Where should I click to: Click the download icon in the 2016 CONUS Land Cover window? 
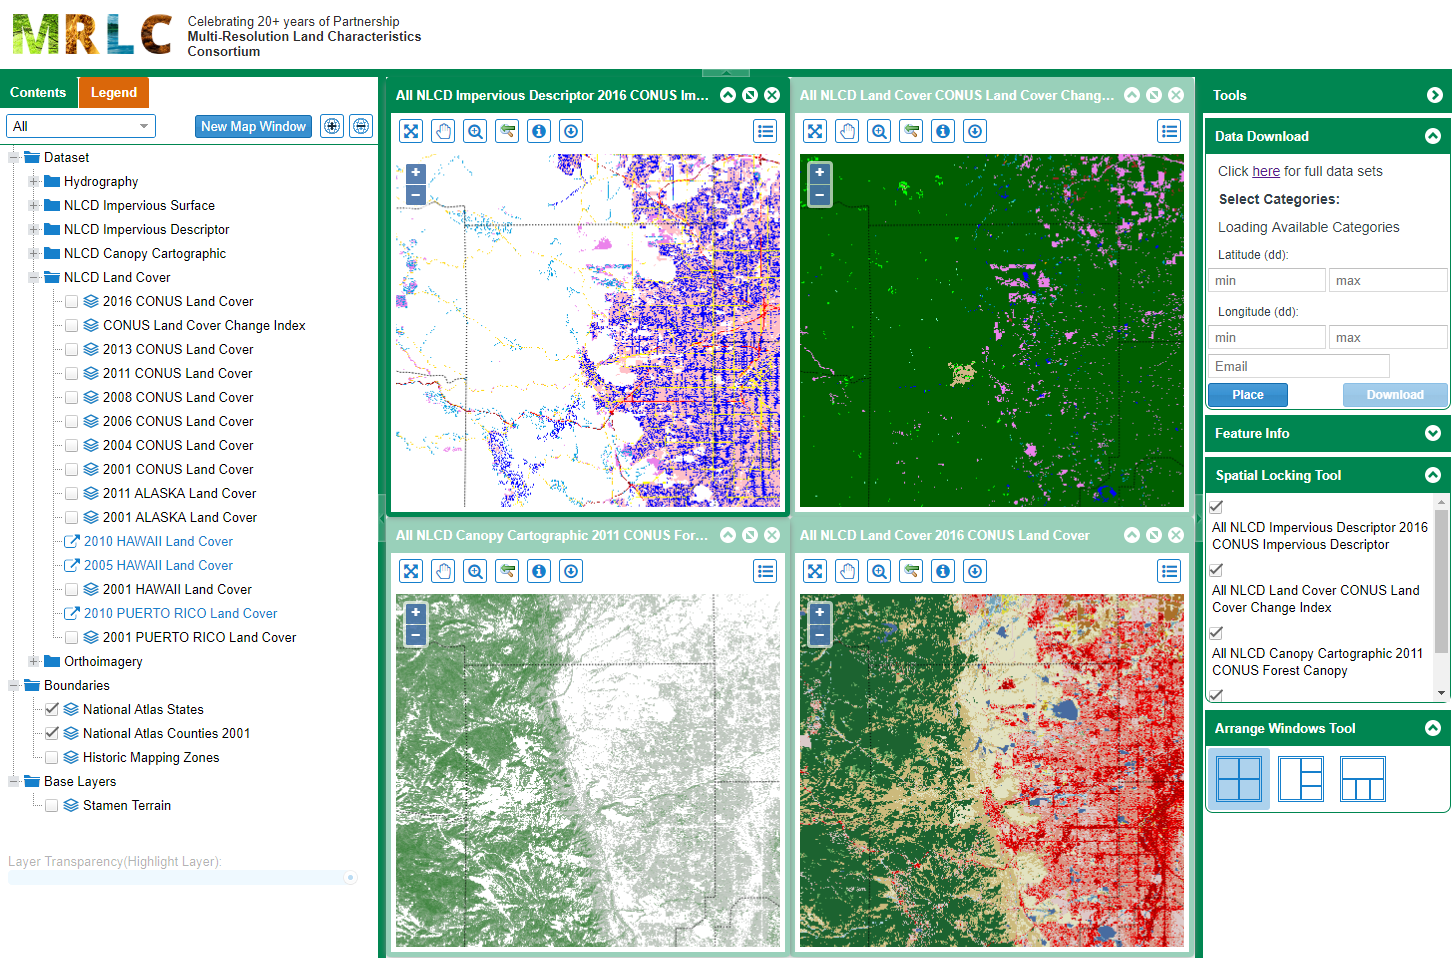[x=975, y=571]
